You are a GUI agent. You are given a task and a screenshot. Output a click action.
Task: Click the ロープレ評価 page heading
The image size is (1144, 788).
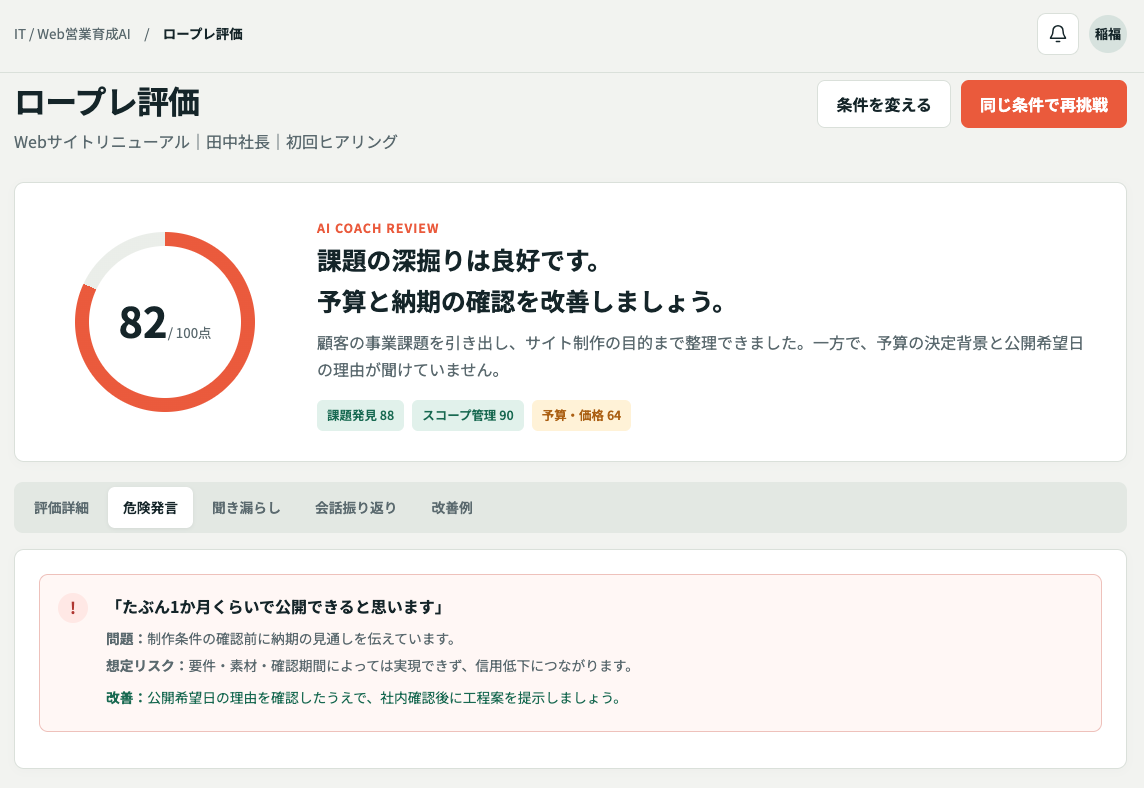point(107,102)
